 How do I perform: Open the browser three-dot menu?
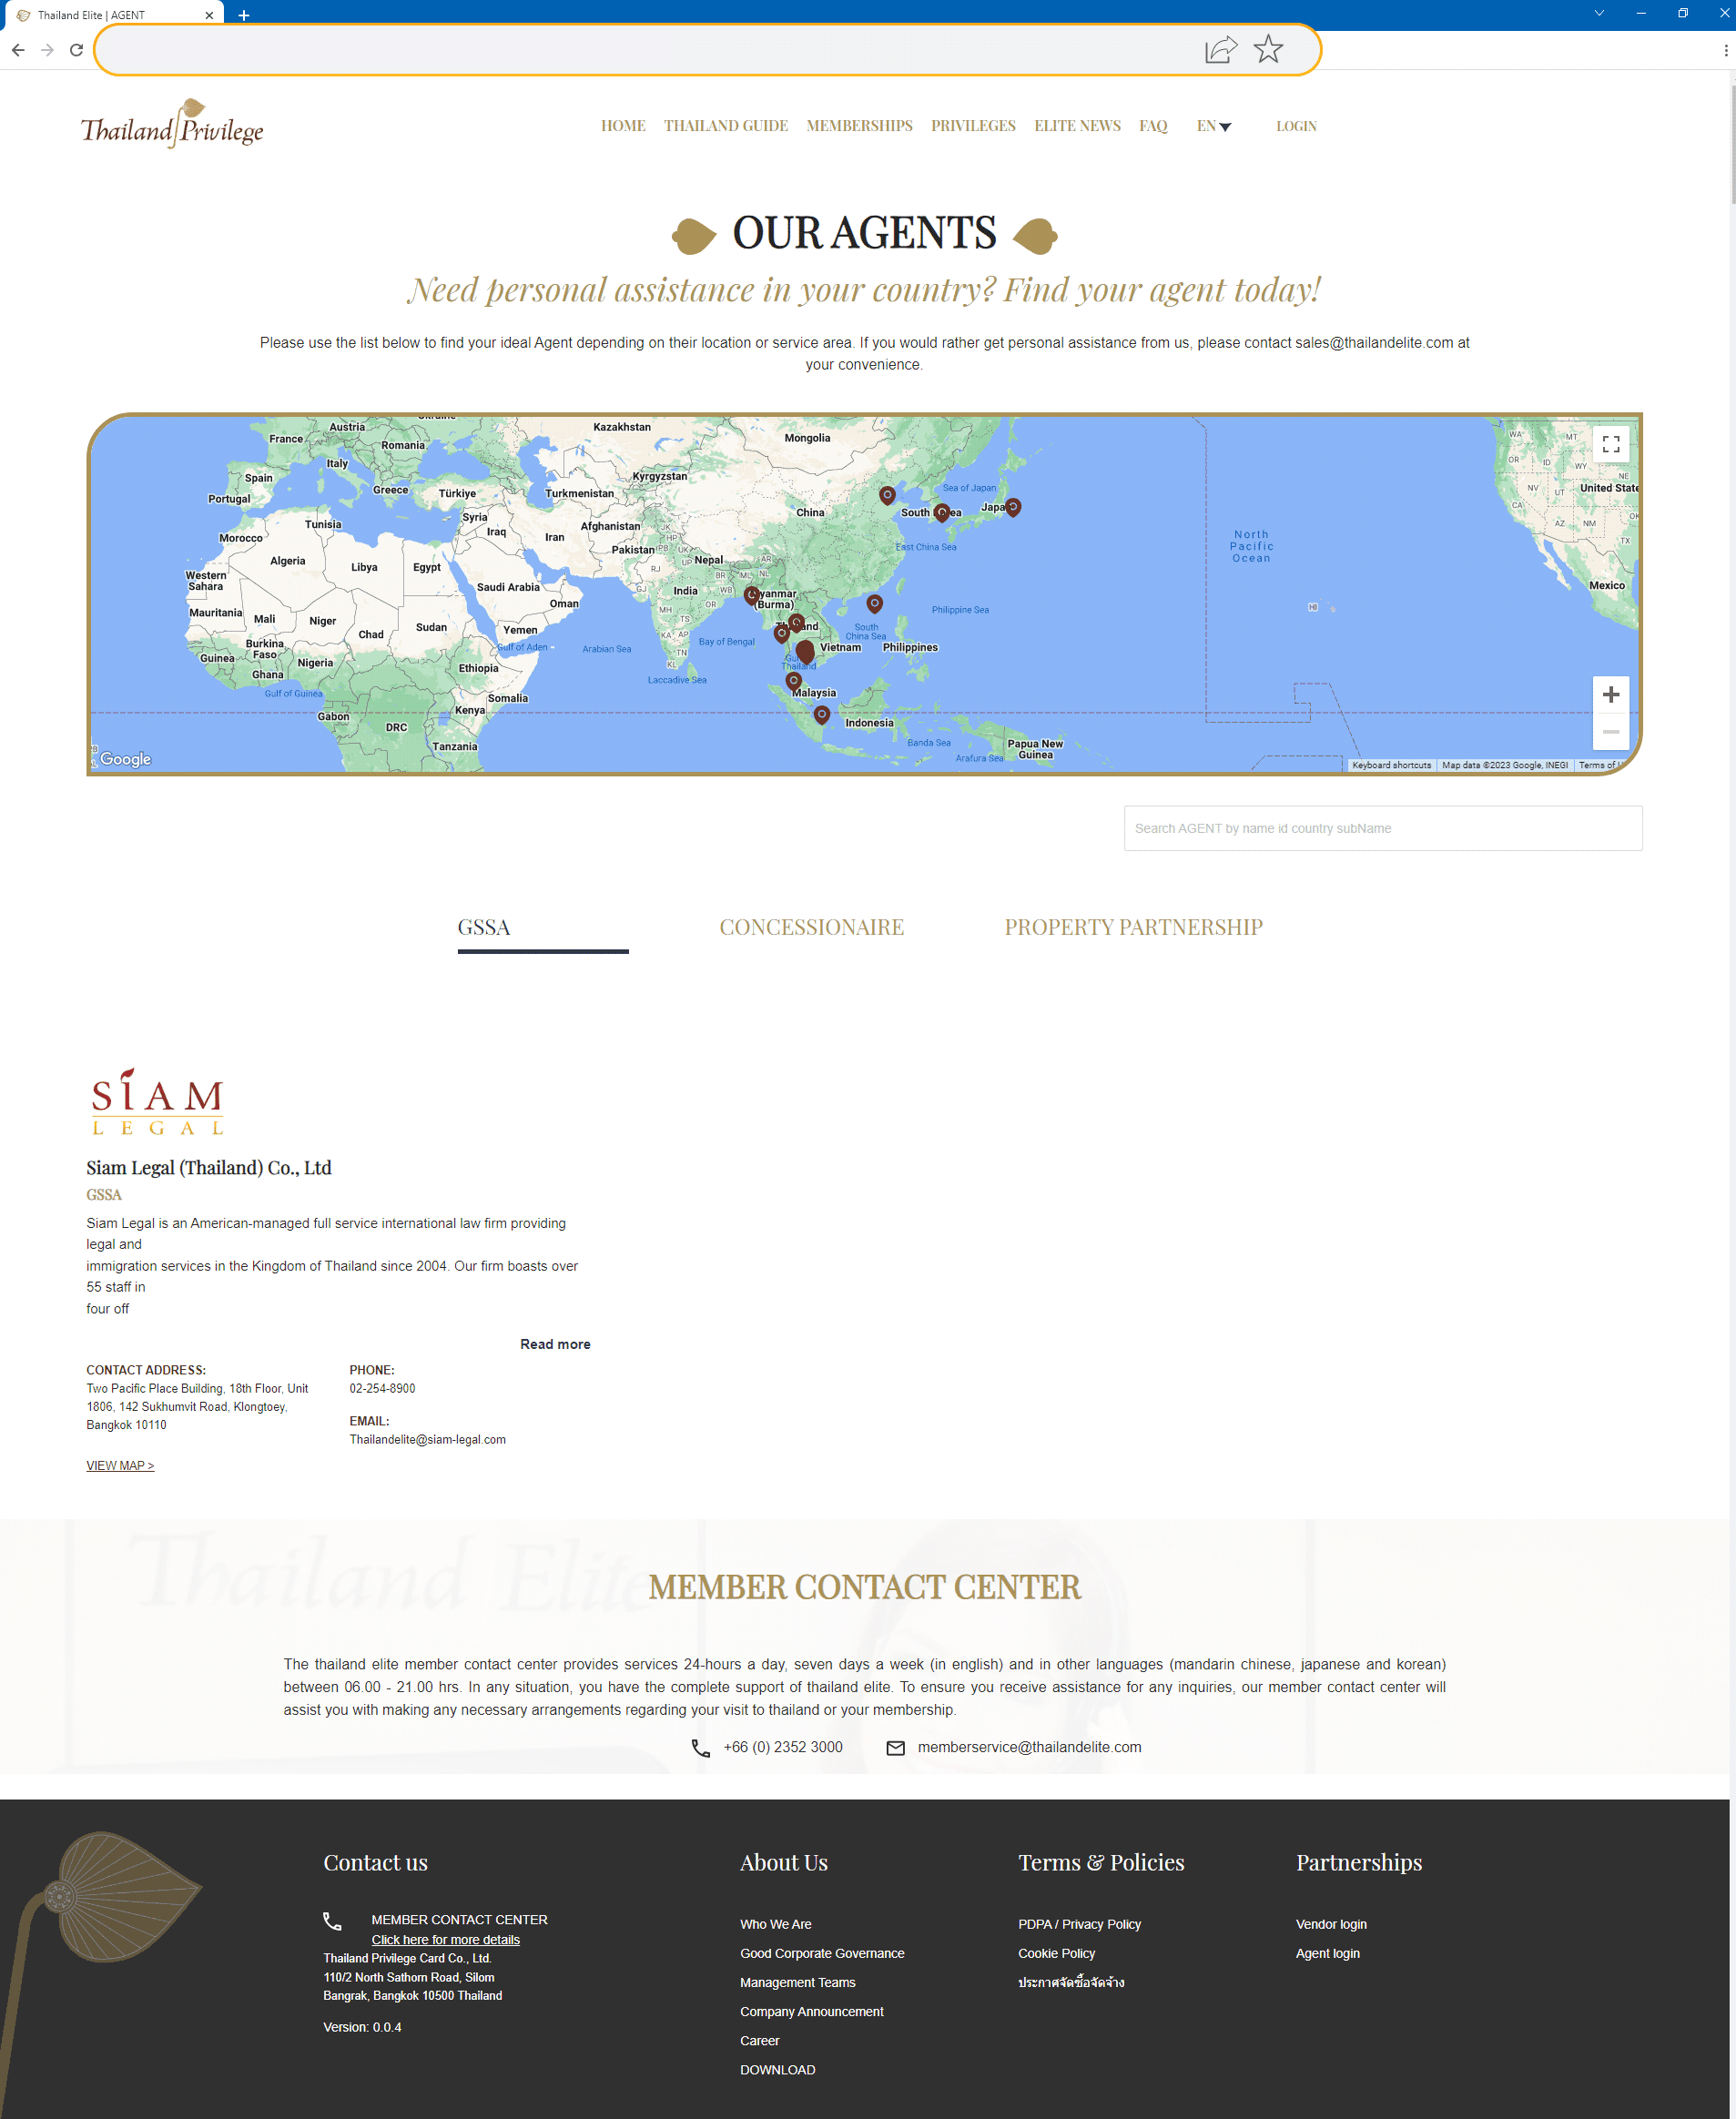coord(1725,50)
